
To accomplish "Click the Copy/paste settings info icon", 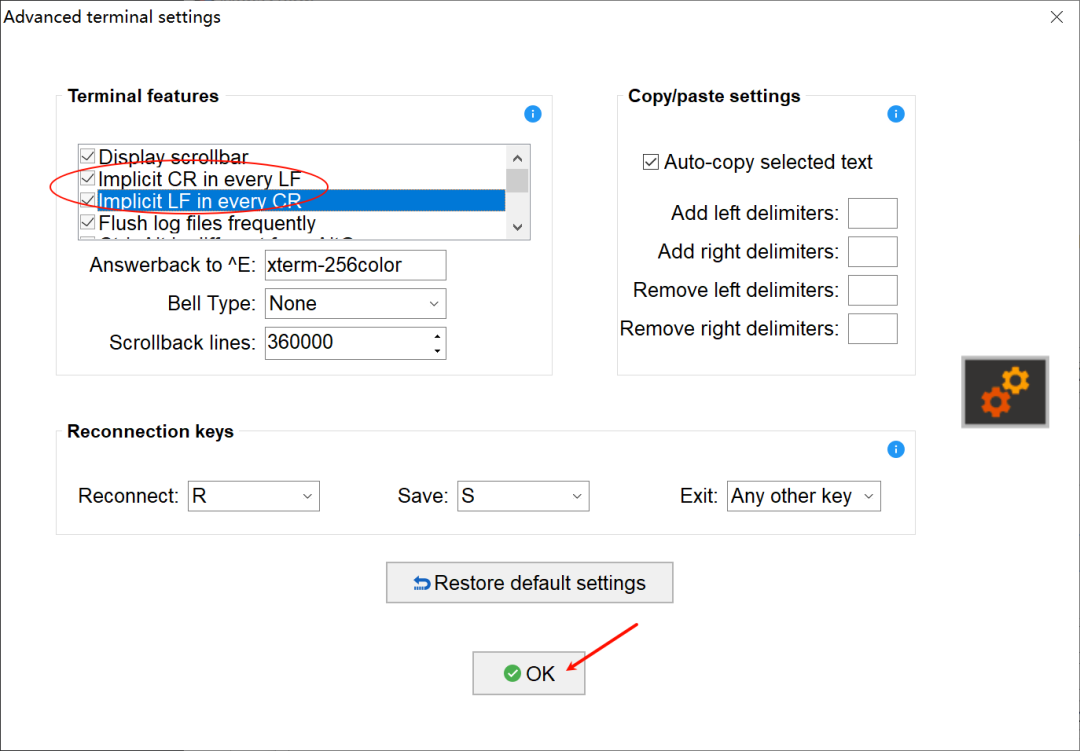I will click(895, 114).
